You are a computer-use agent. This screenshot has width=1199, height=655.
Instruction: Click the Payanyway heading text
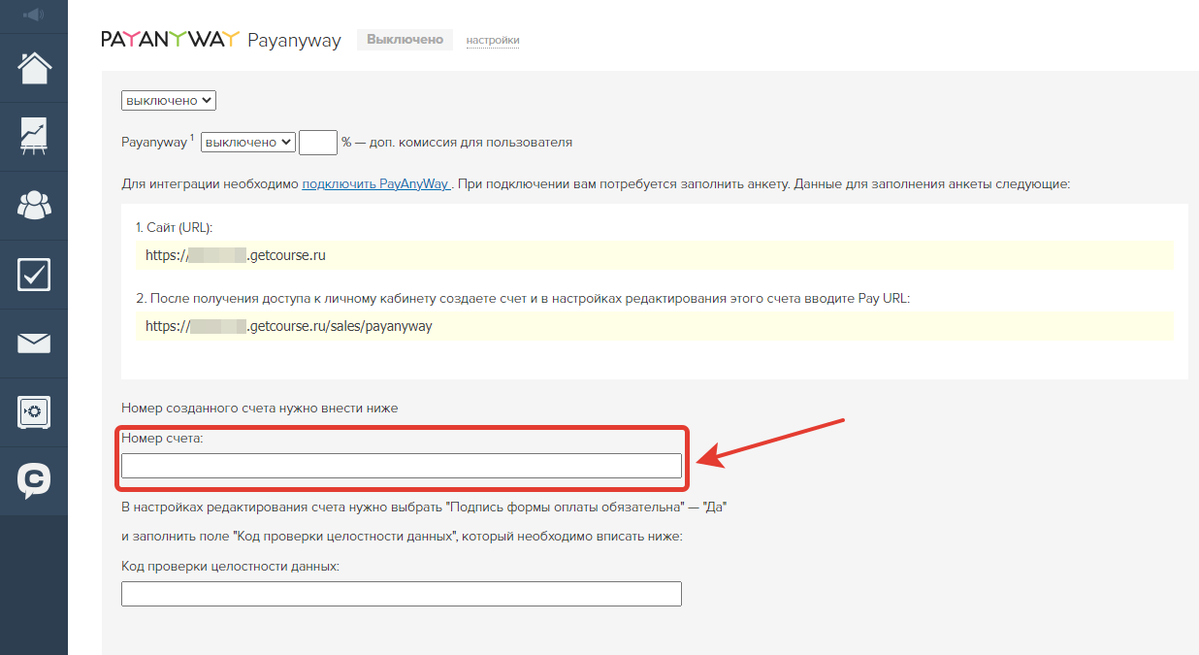tap(294, 41)
